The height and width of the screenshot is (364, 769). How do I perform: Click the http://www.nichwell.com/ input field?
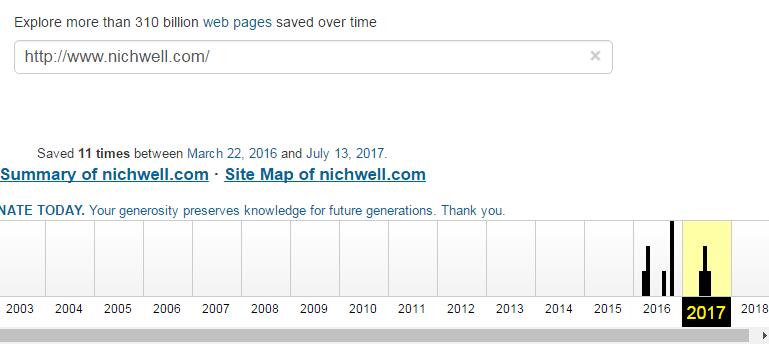coord(313,57)
